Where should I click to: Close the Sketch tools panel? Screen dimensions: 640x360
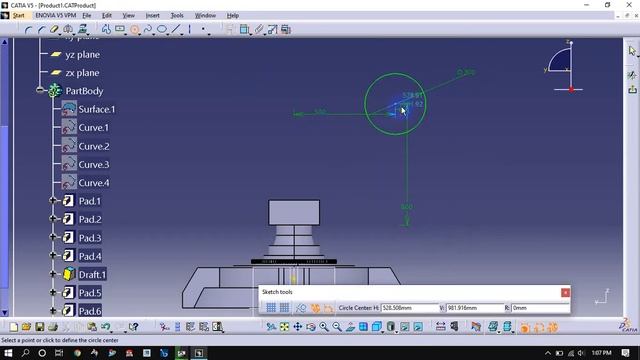(565, 293)
